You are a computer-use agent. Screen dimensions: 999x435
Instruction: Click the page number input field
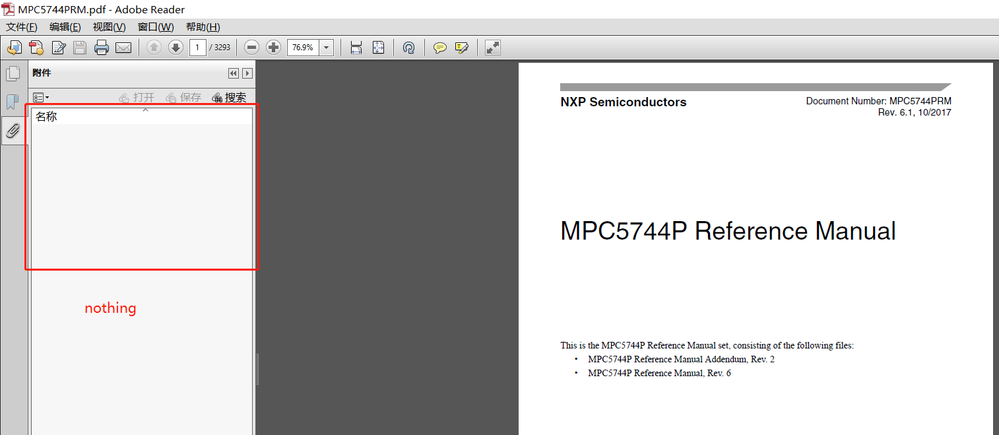pos(198,47)
